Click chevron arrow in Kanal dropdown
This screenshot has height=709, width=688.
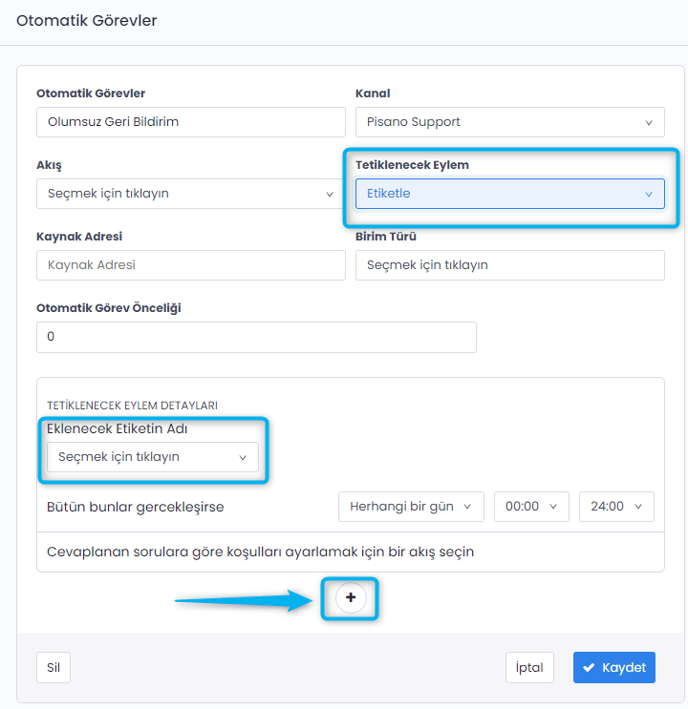(648, 123)
